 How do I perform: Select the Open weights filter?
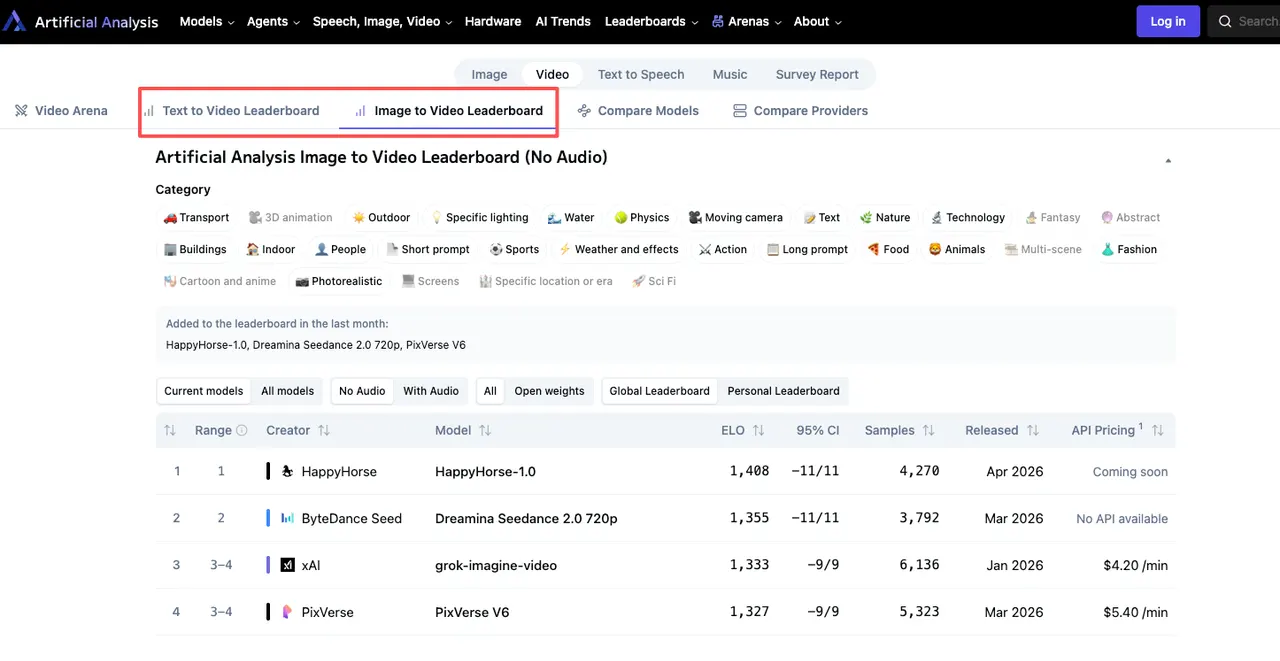[549, 391]
